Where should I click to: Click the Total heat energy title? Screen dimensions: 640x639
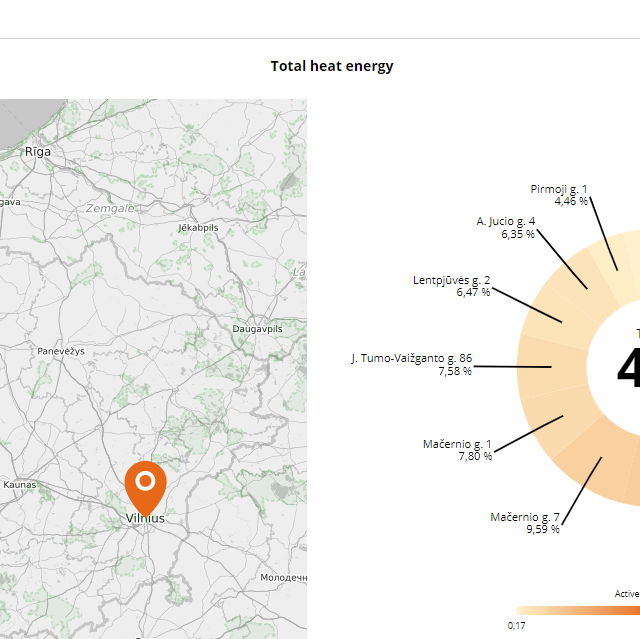(x=332, y=66)
